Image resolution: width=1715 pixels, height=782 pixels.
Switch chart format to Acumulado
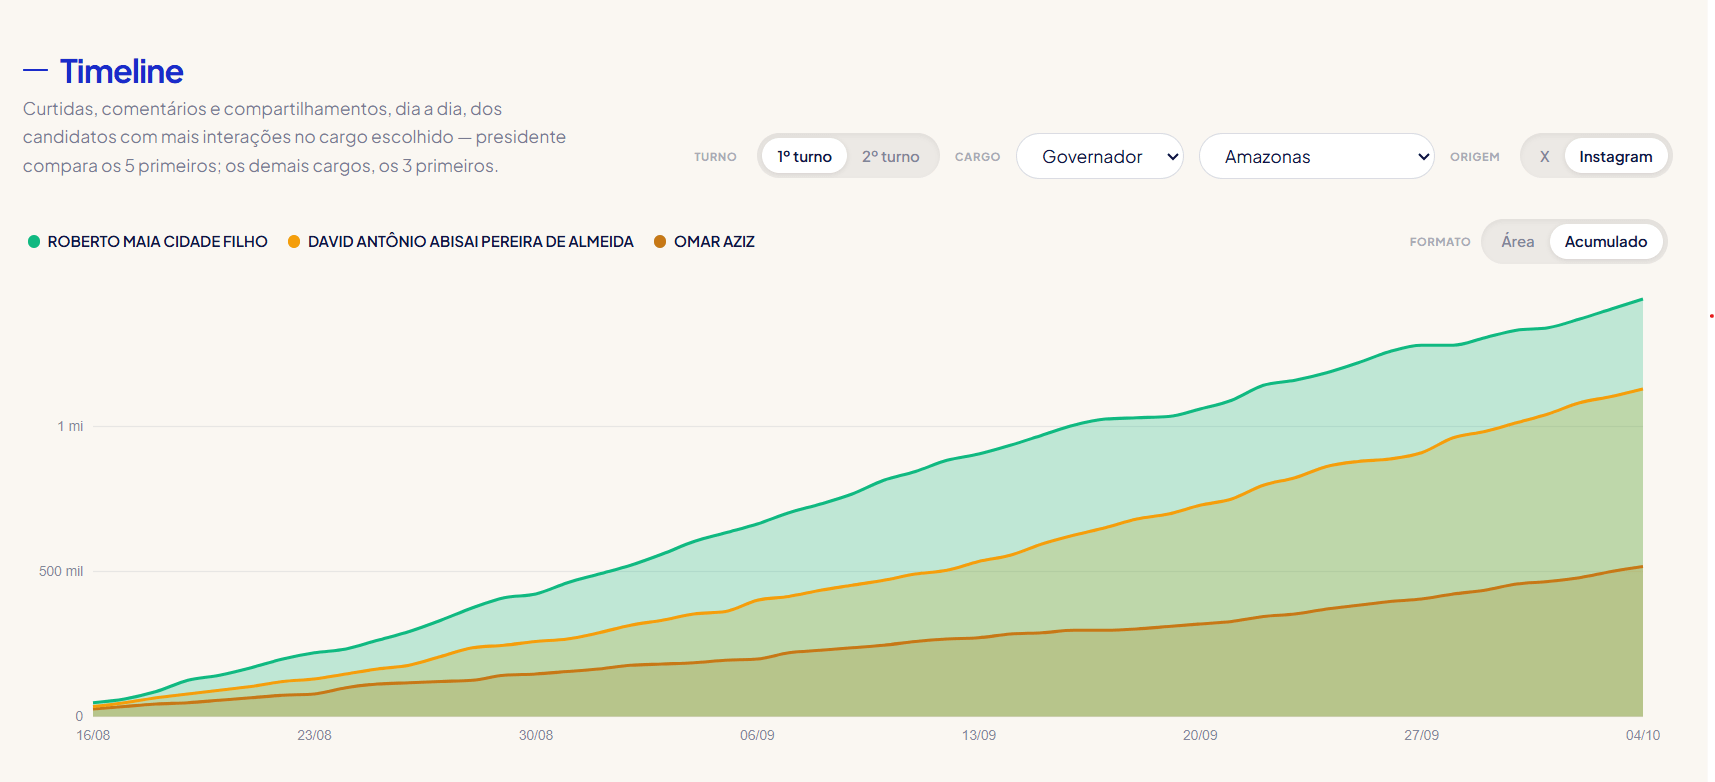coord(1605,241)
